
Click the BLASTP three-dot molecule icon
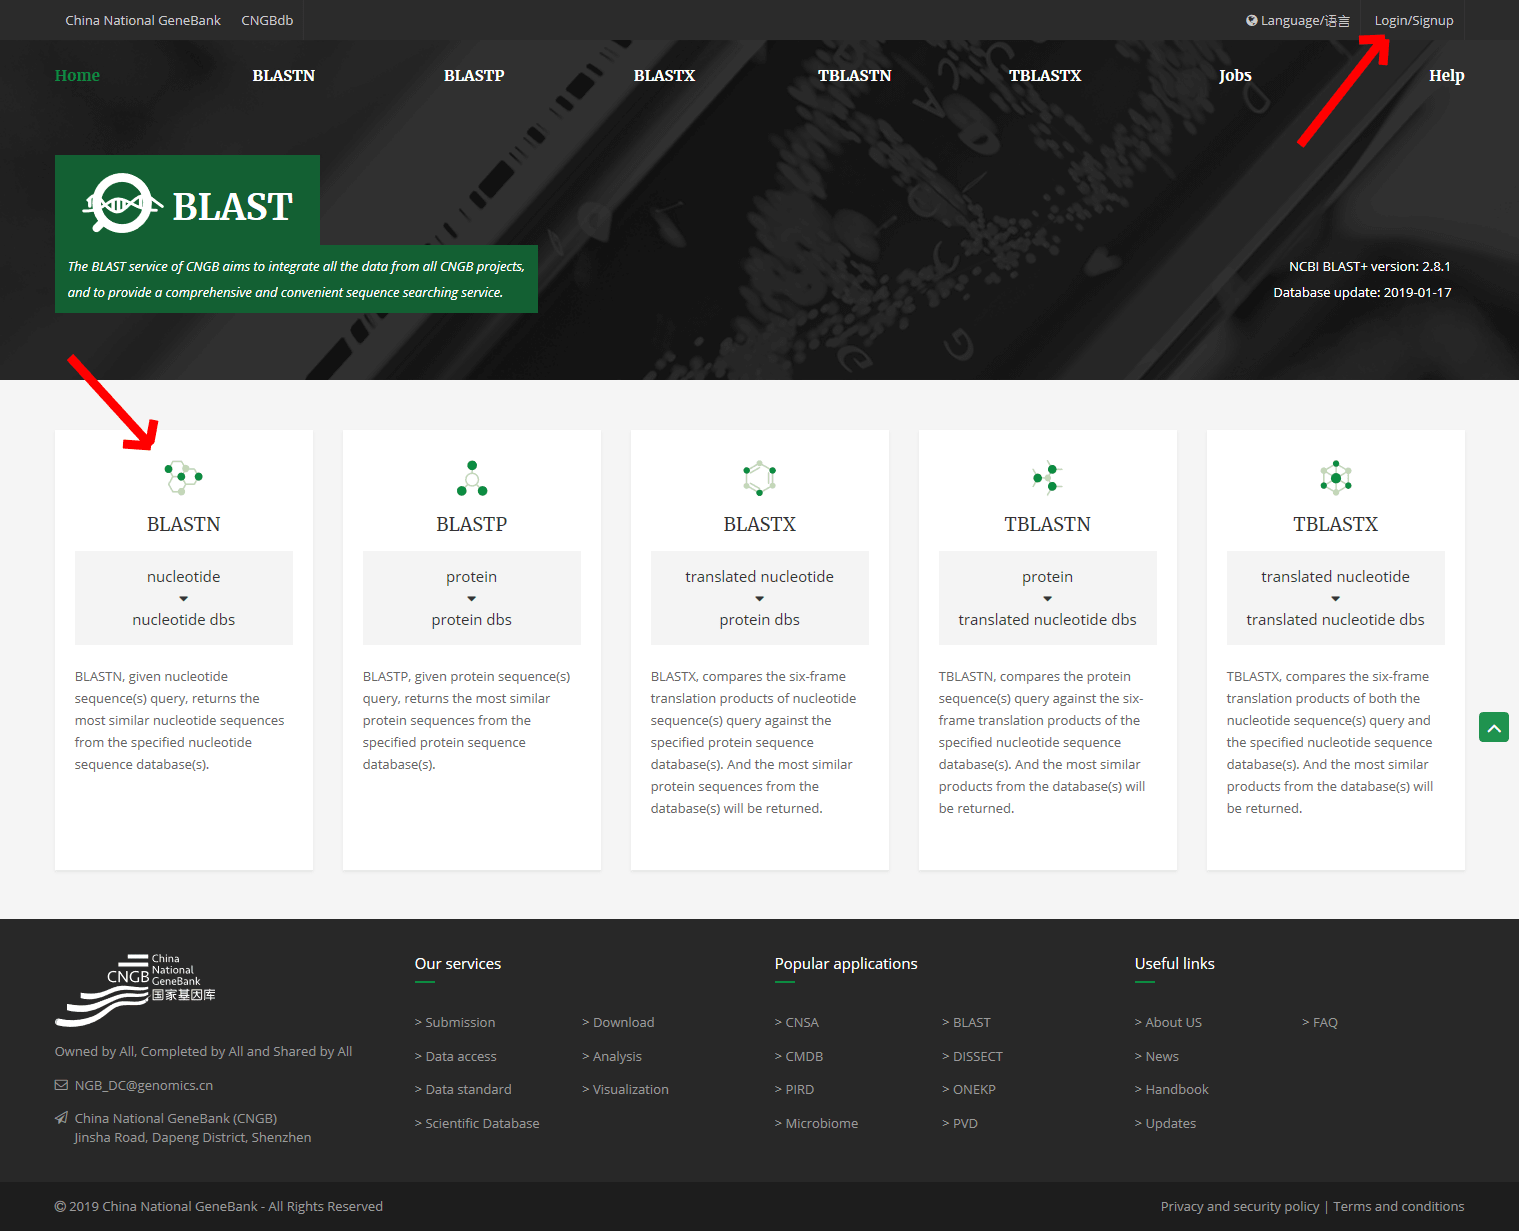(472, 478)
